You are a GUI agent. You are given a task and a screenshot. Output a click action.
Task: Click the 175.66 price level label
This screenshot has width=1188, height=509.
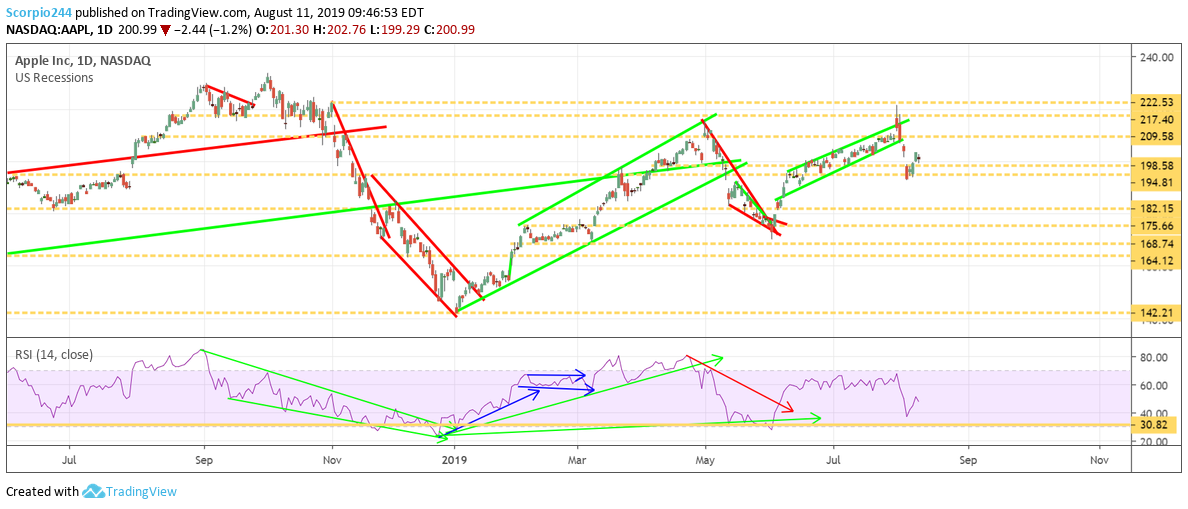[1155, 226]
